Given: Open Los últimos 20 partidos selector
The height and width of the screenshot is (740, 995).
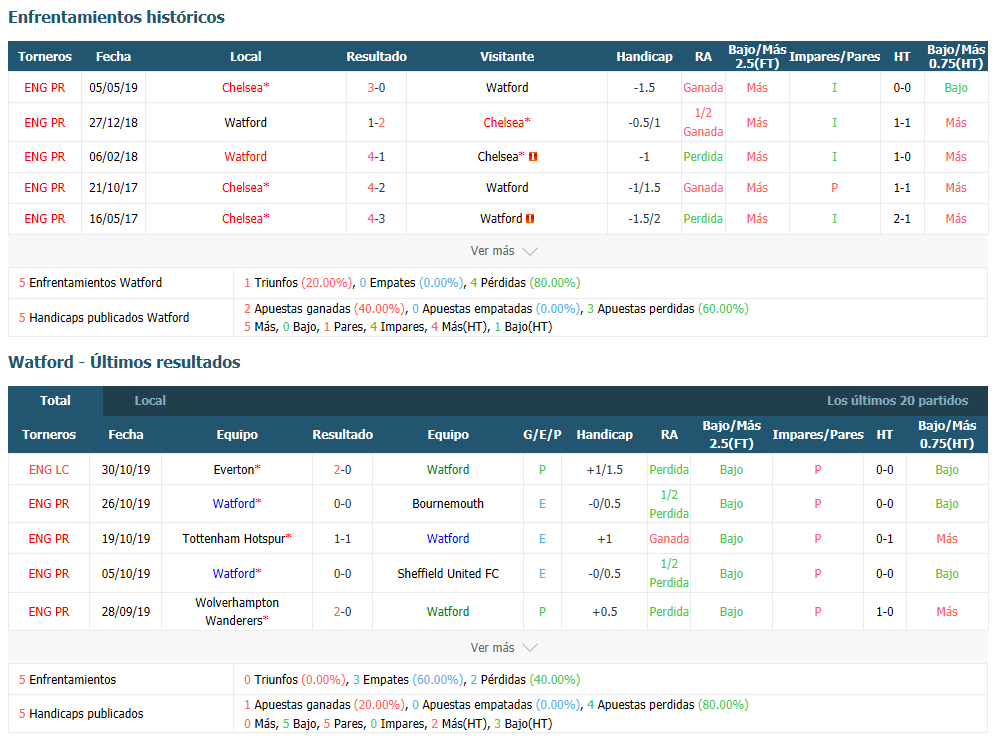Looking at the screenshot, I should pos(897,400).
